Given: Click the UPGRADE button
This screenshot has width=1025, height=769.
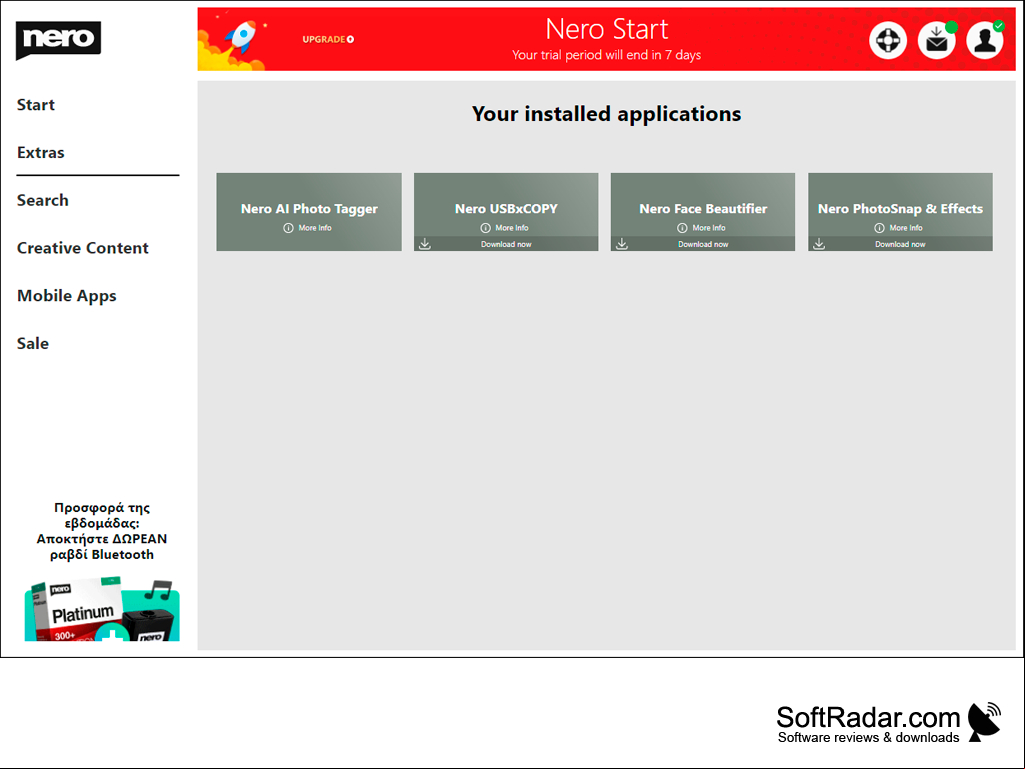Looking at the screenshot, I should coord(328,39).
